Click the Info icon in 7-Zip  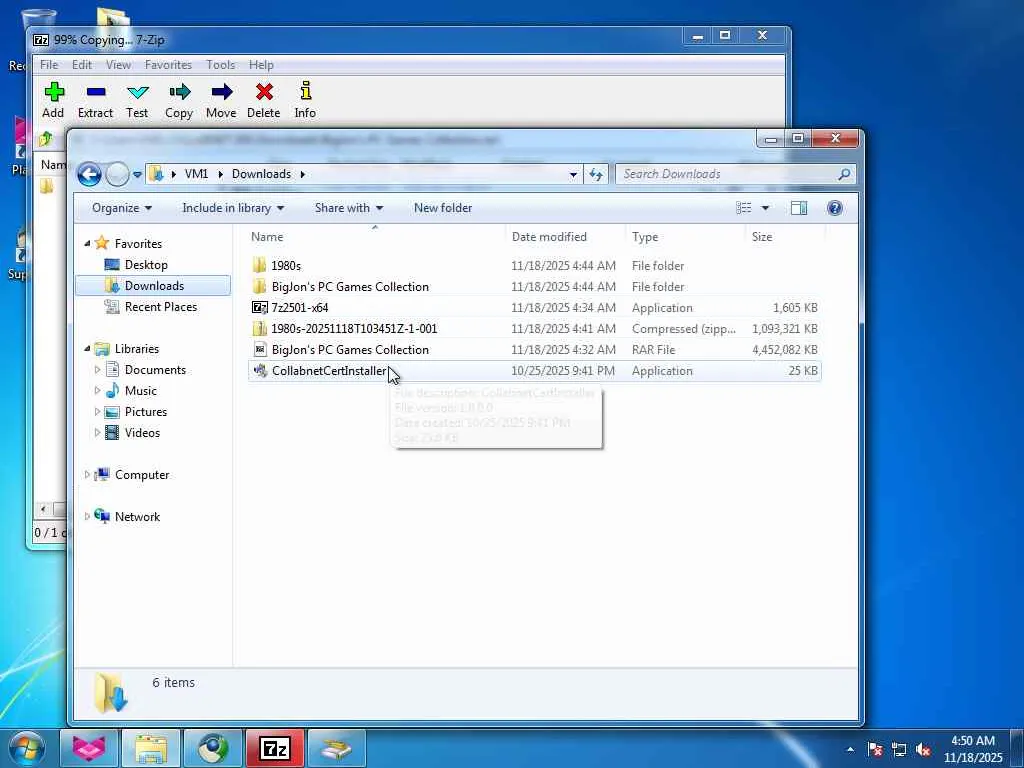(305, 91)
